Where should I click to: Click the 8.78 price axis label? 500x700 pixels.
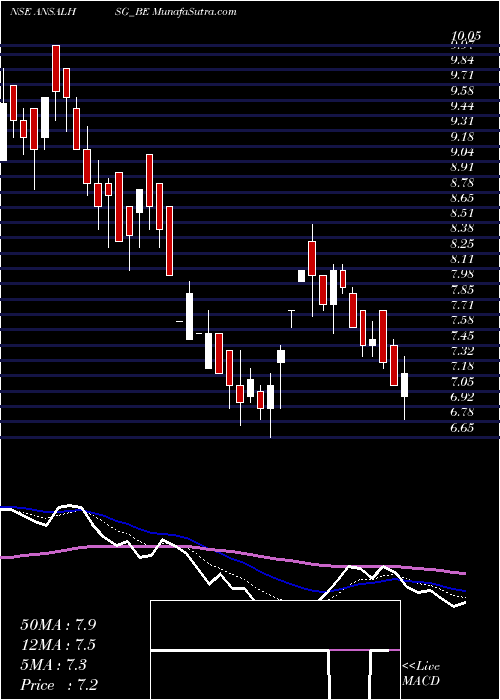click(462, 183)
